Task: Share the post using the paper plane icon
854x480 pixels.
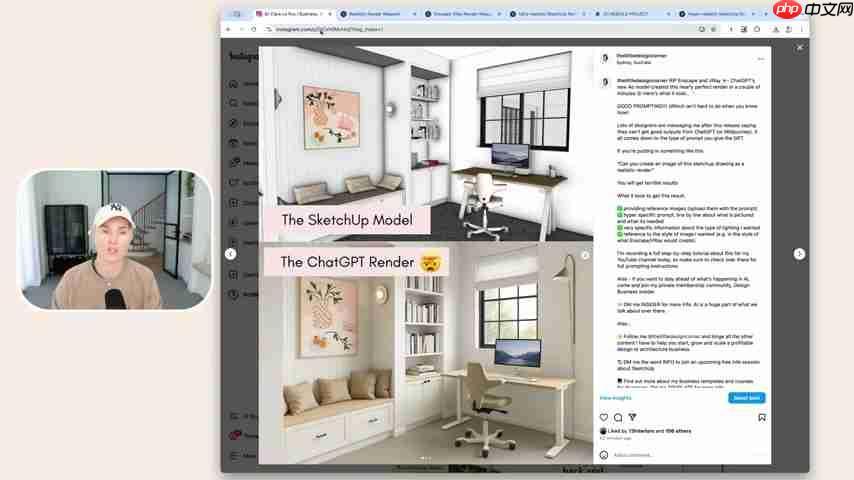Action: [x=632, y=417]
